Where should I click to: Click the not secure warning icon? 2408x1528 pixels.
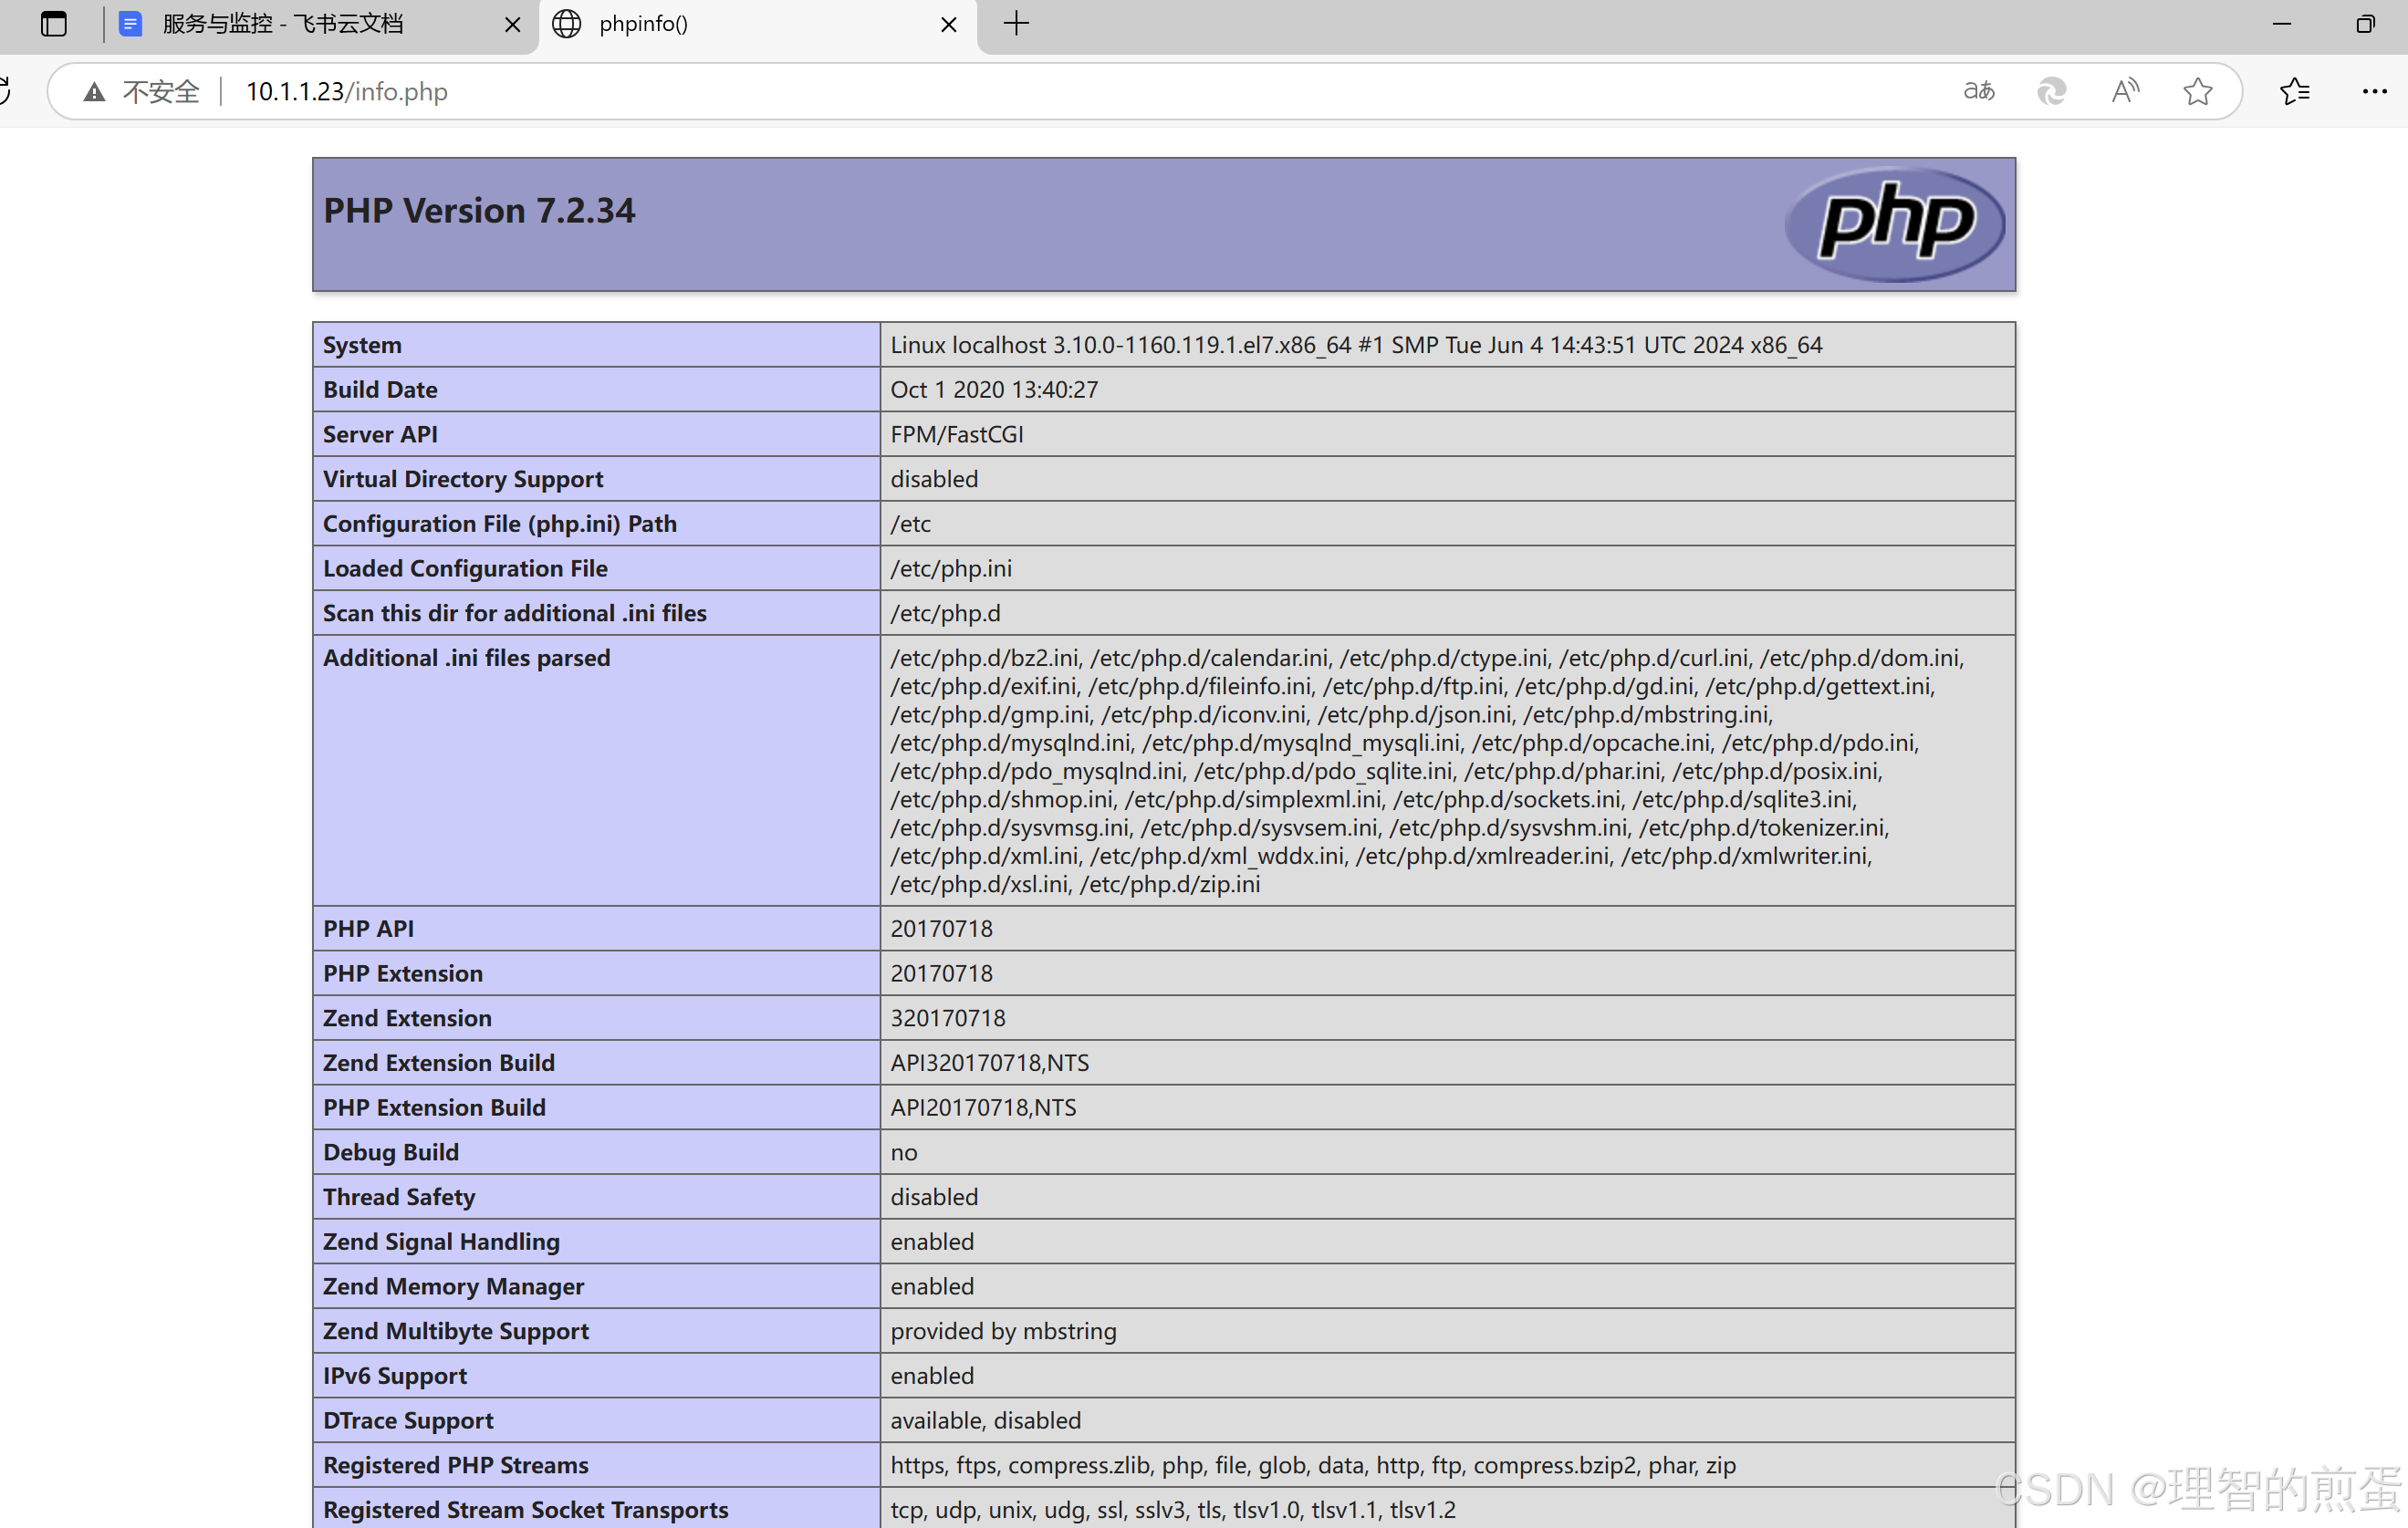(x=95, y=92)
